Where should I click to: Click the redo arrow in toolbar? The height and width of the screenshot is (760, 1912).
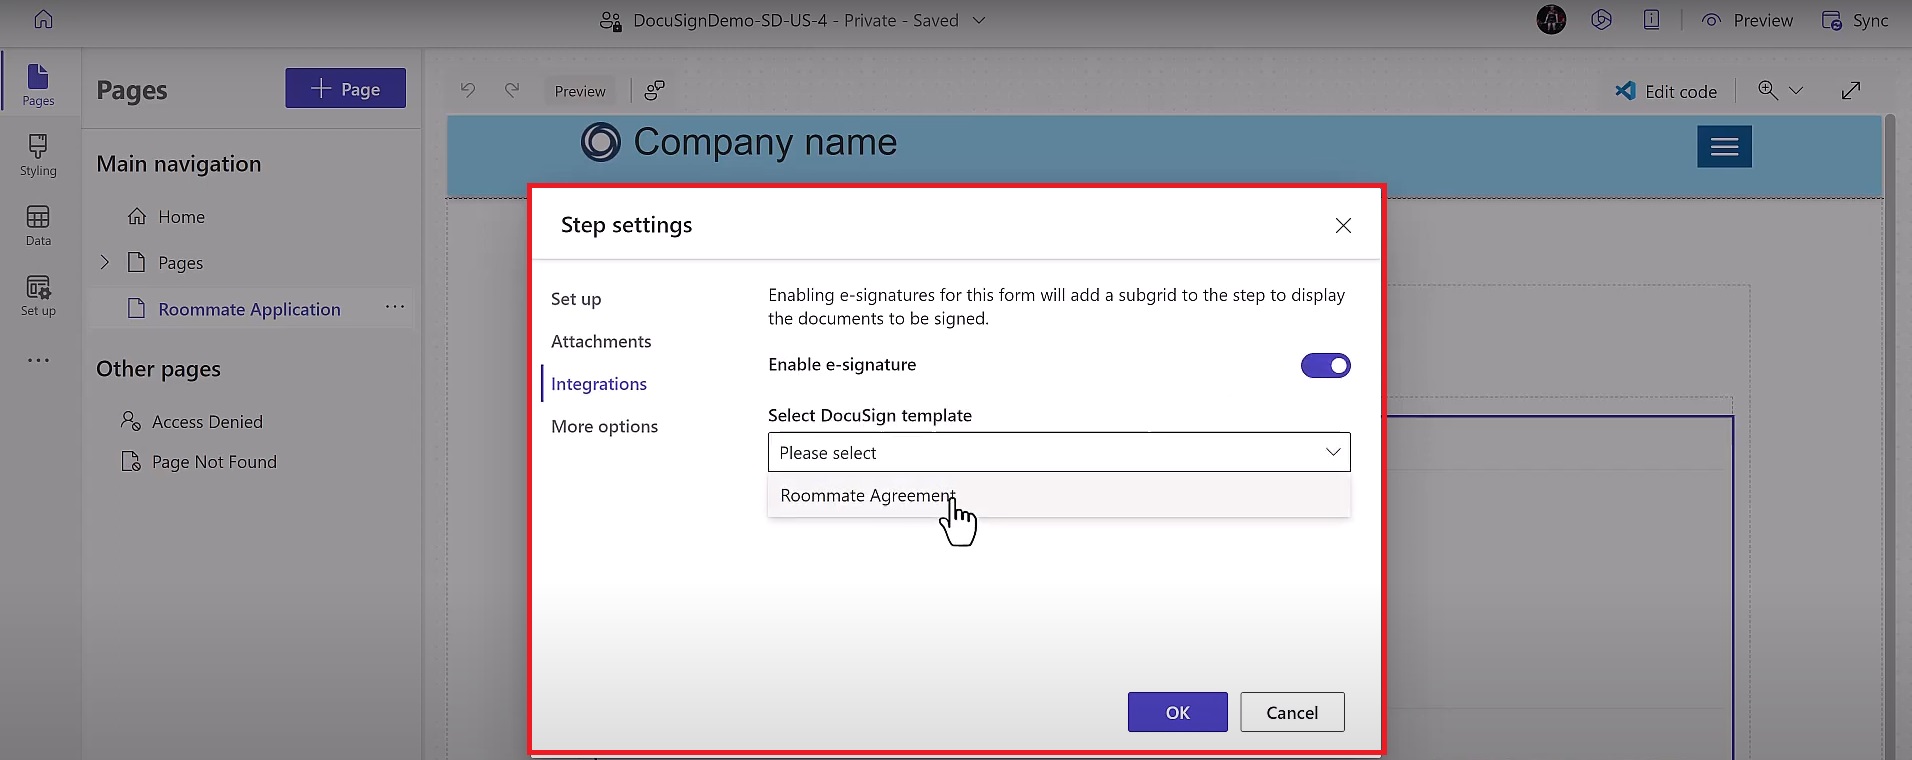pos(512,91)
